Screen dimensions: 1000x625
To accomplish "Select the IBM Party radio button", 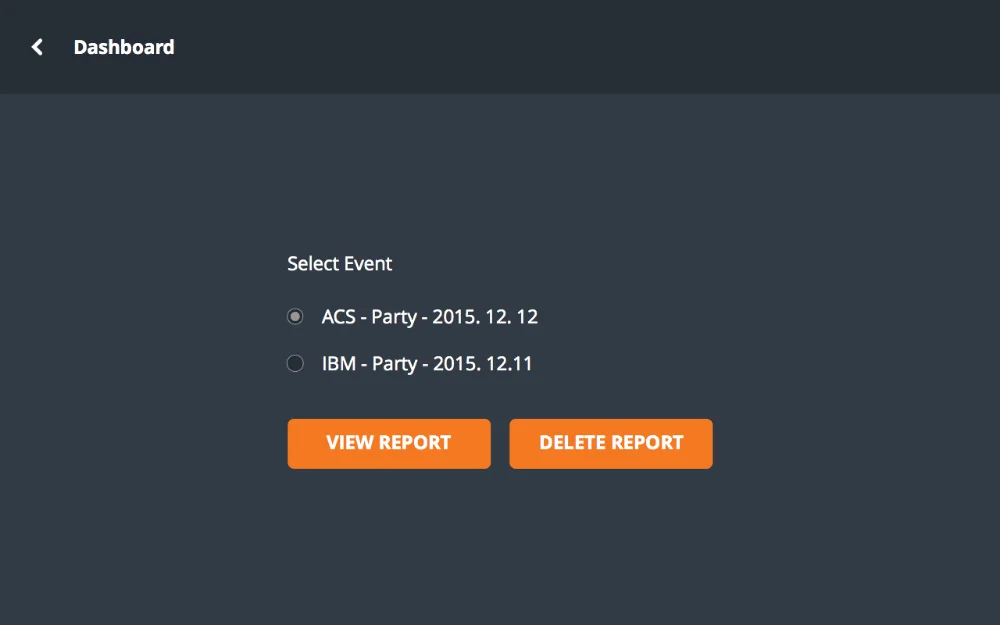I will (x=295, y=364).
